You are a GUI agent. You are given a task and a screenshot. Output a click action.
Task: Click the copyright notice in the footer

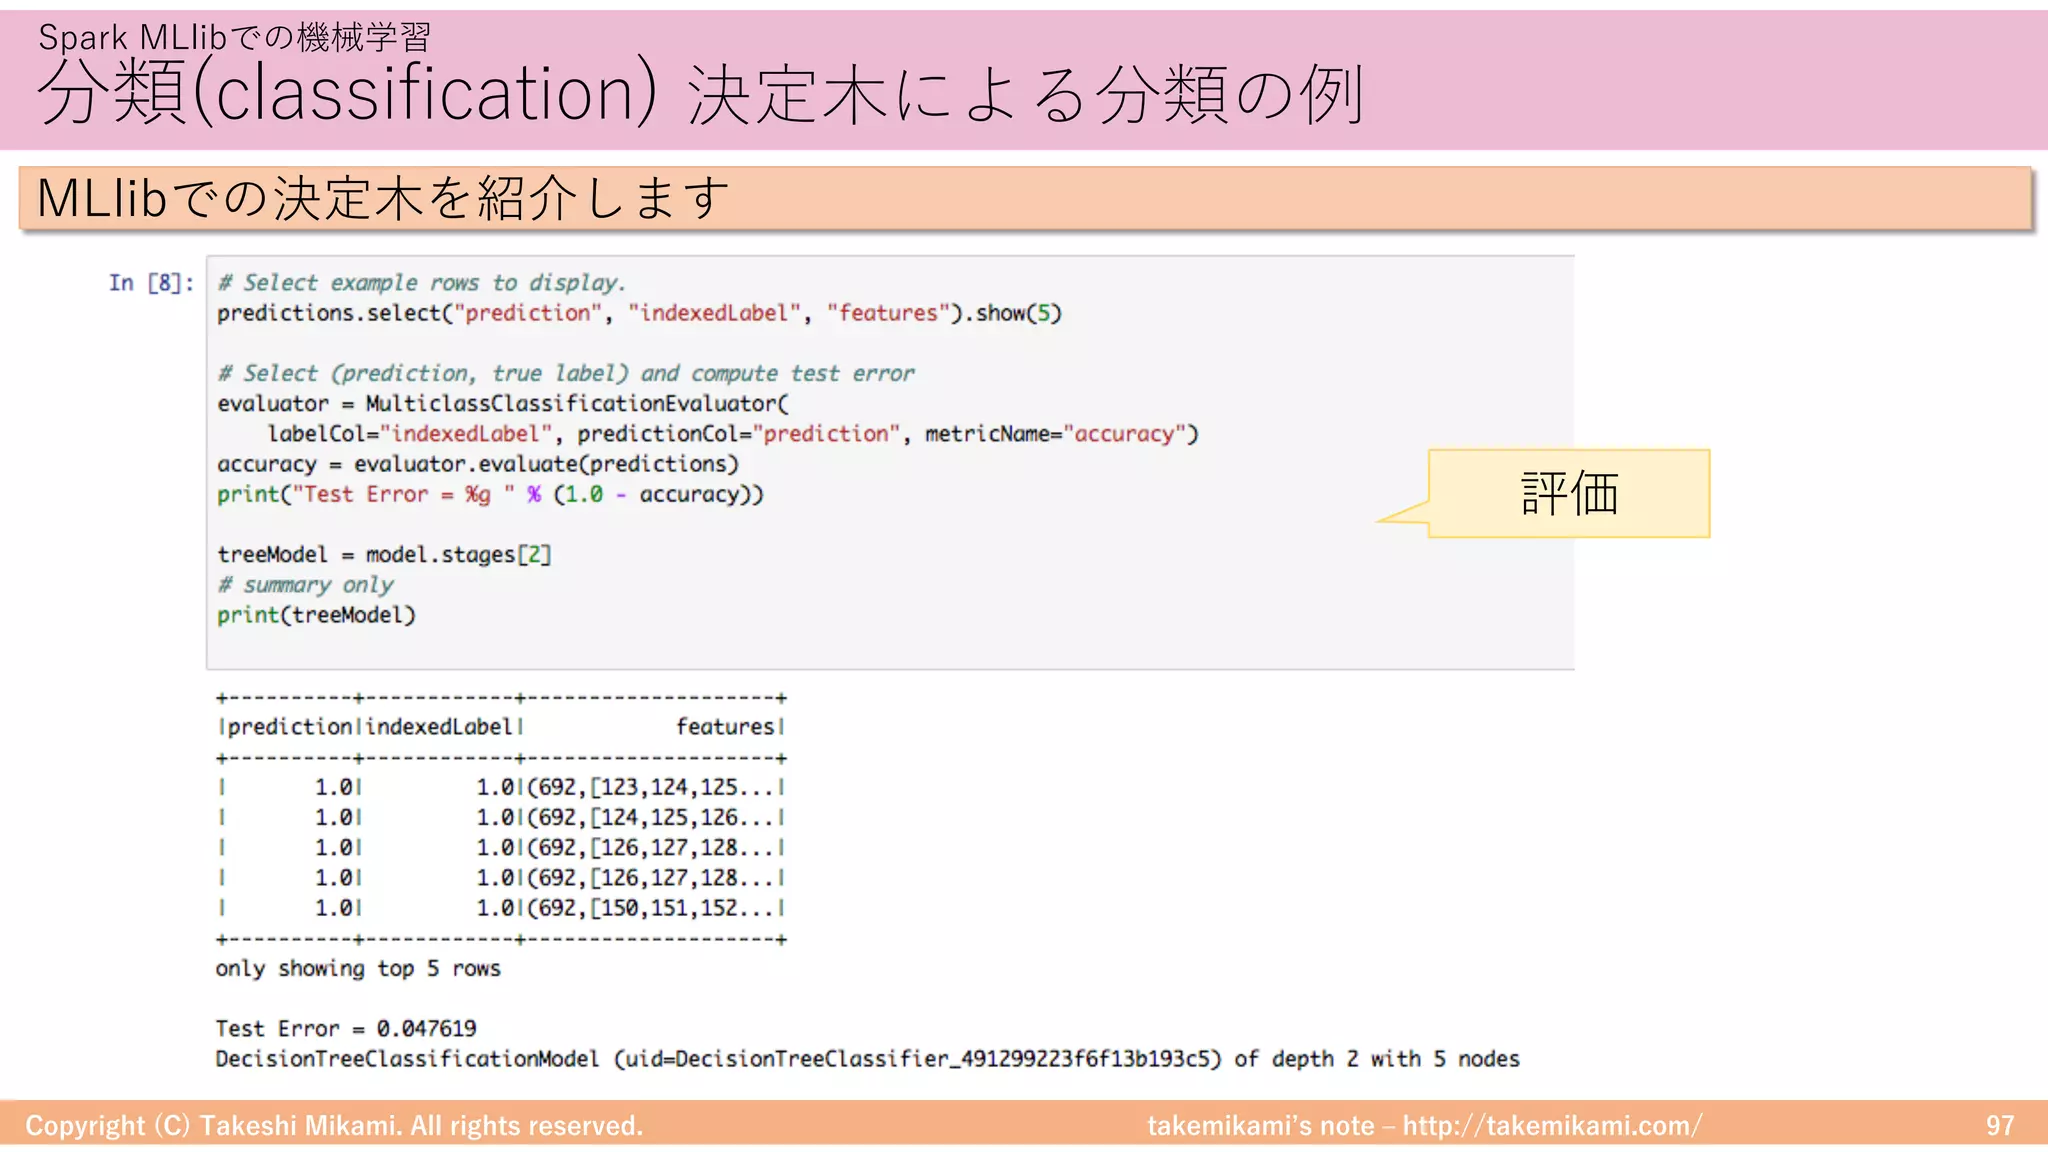[x=334, y=1125]
